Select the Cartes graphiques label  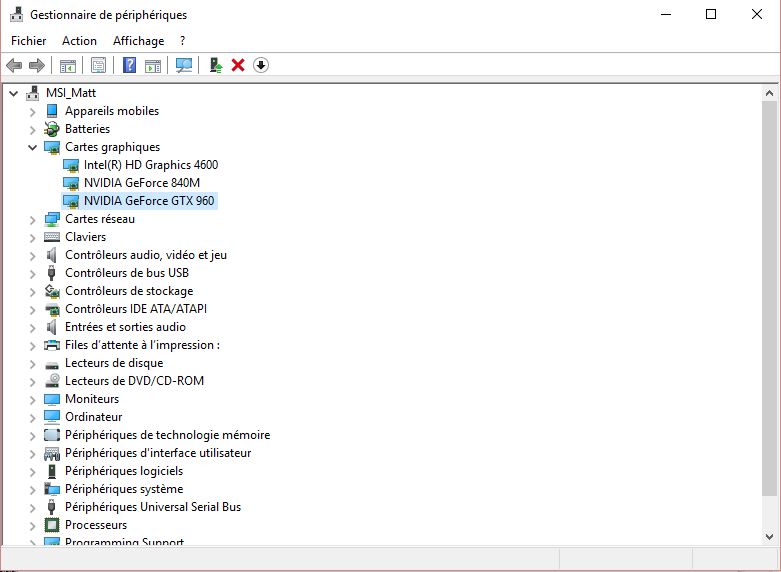click(x=113, y=147)
